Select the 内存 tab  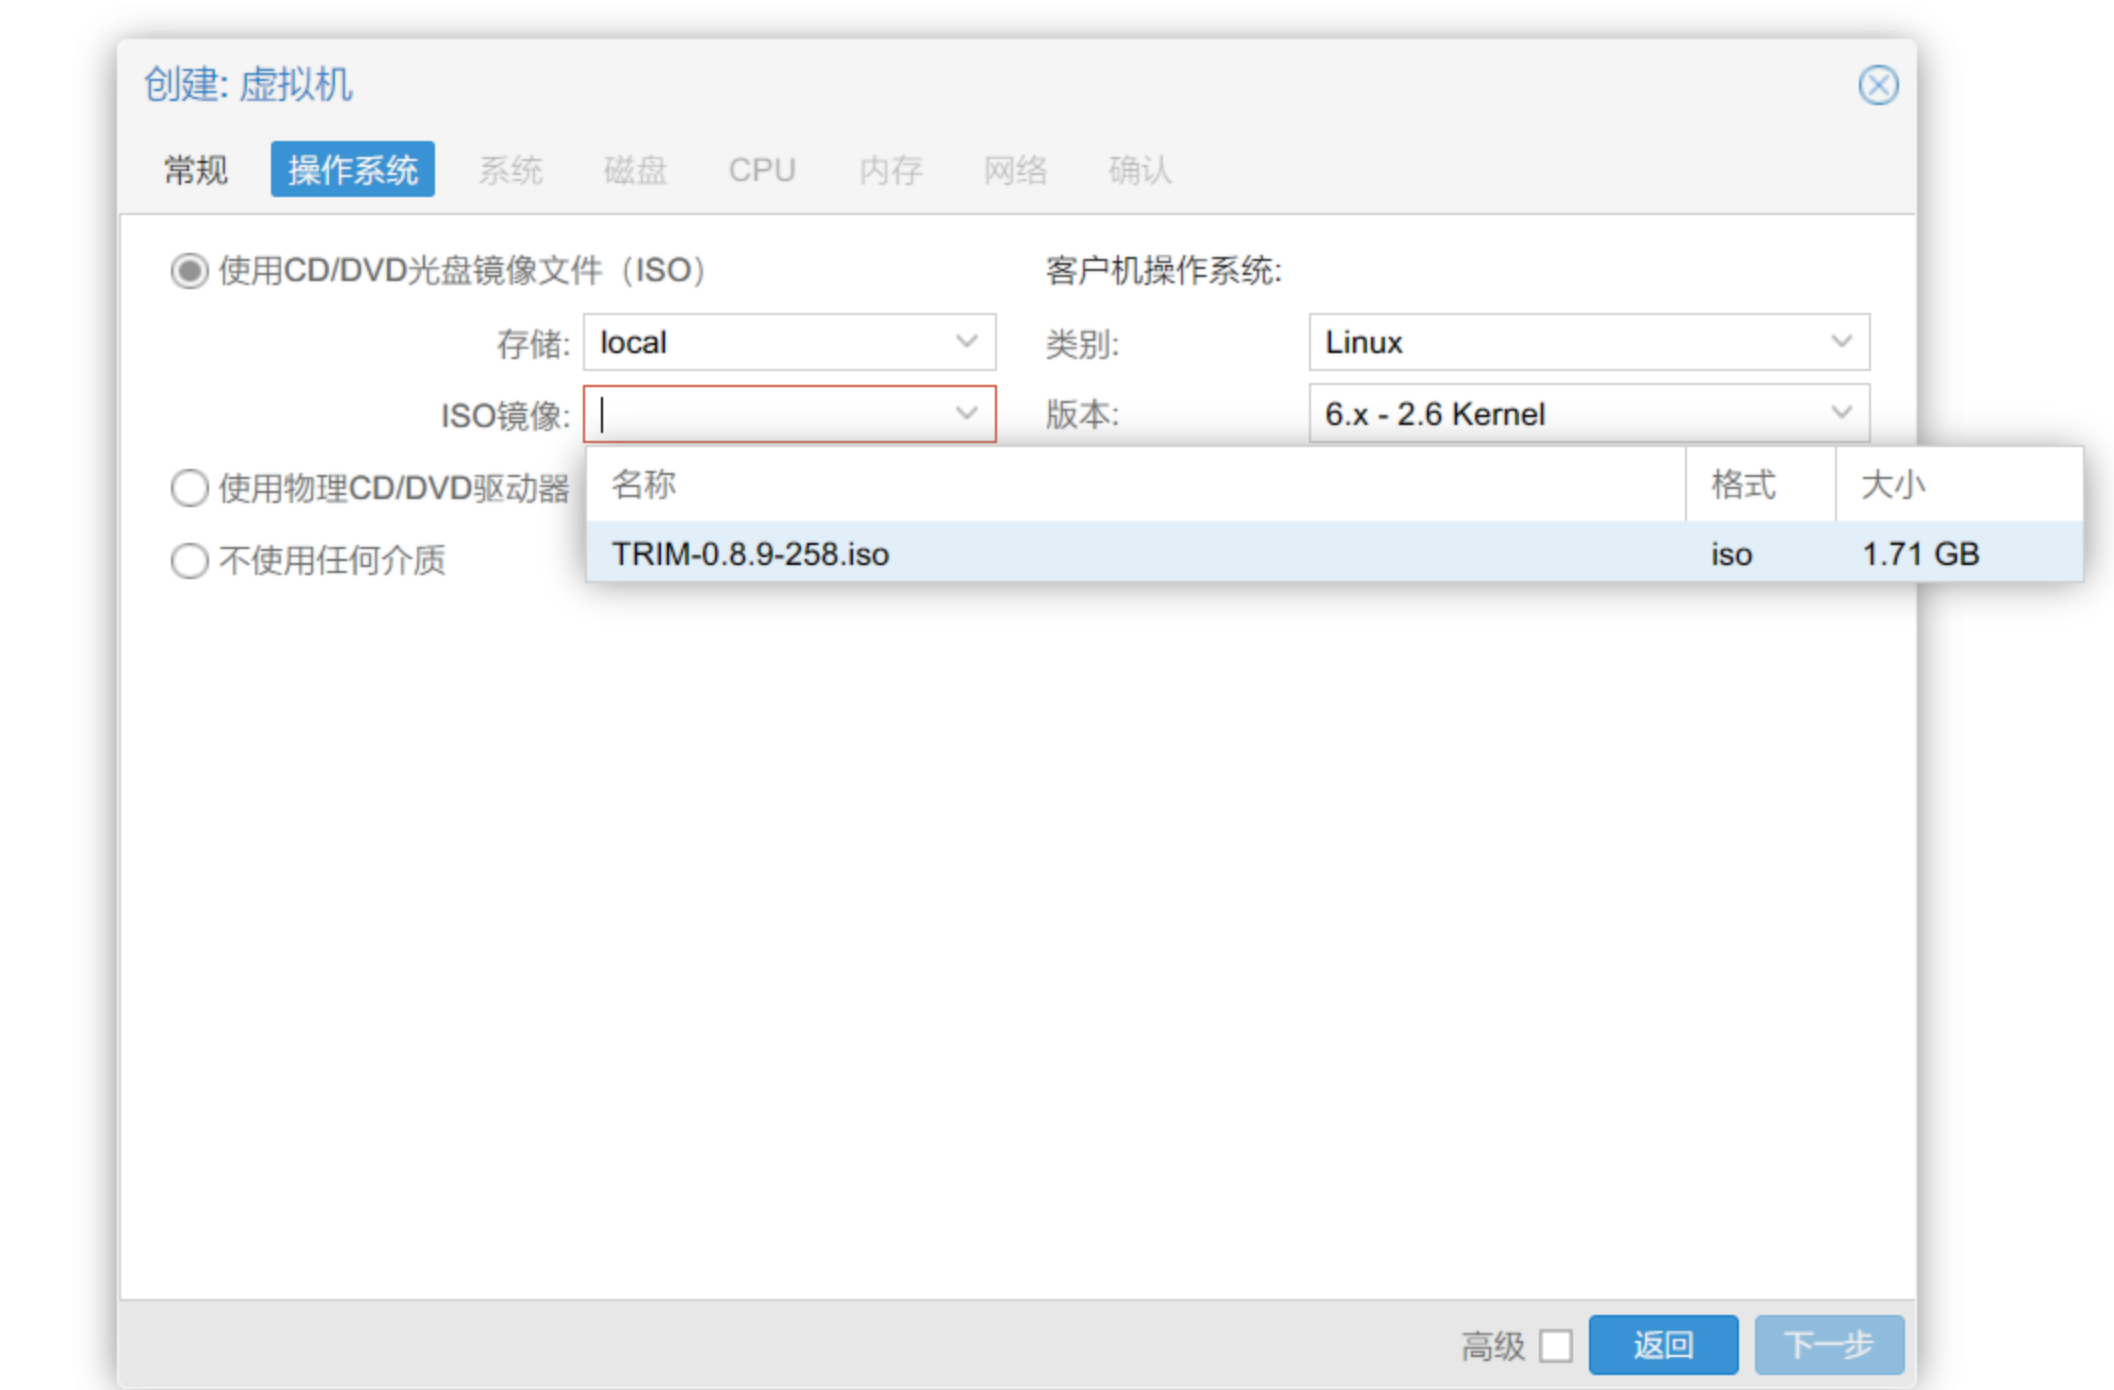point(890,170)
